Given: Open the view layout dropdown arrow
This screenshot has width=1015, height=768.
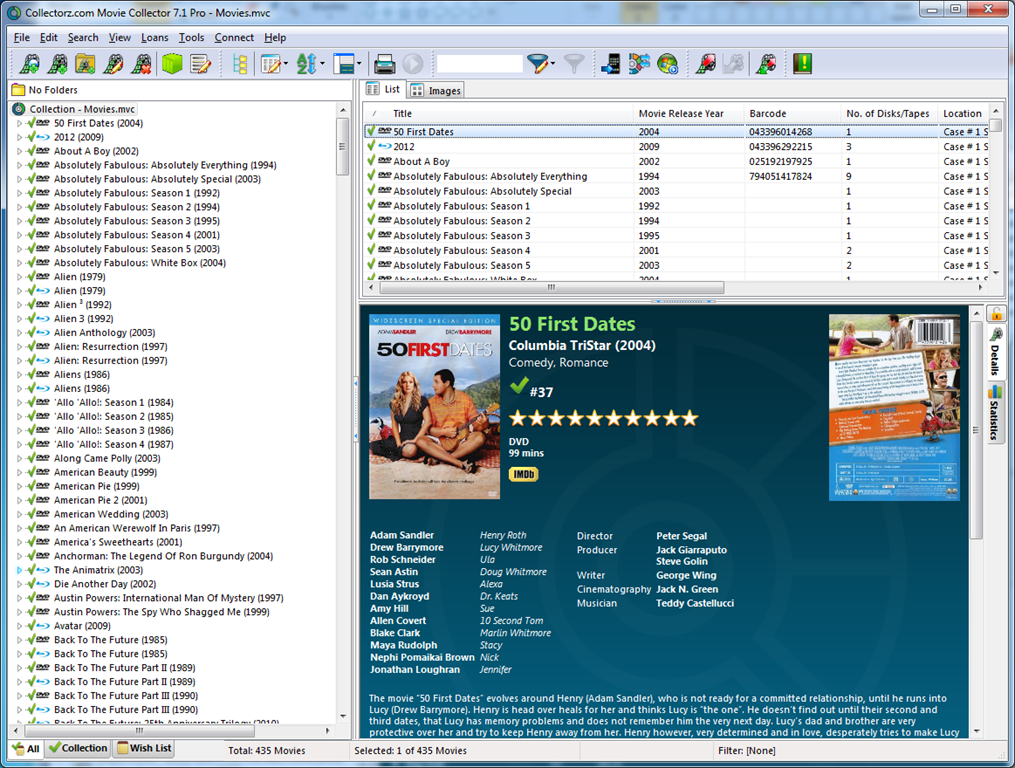Looking at the screenshot, I should click(x=359, y=63).
